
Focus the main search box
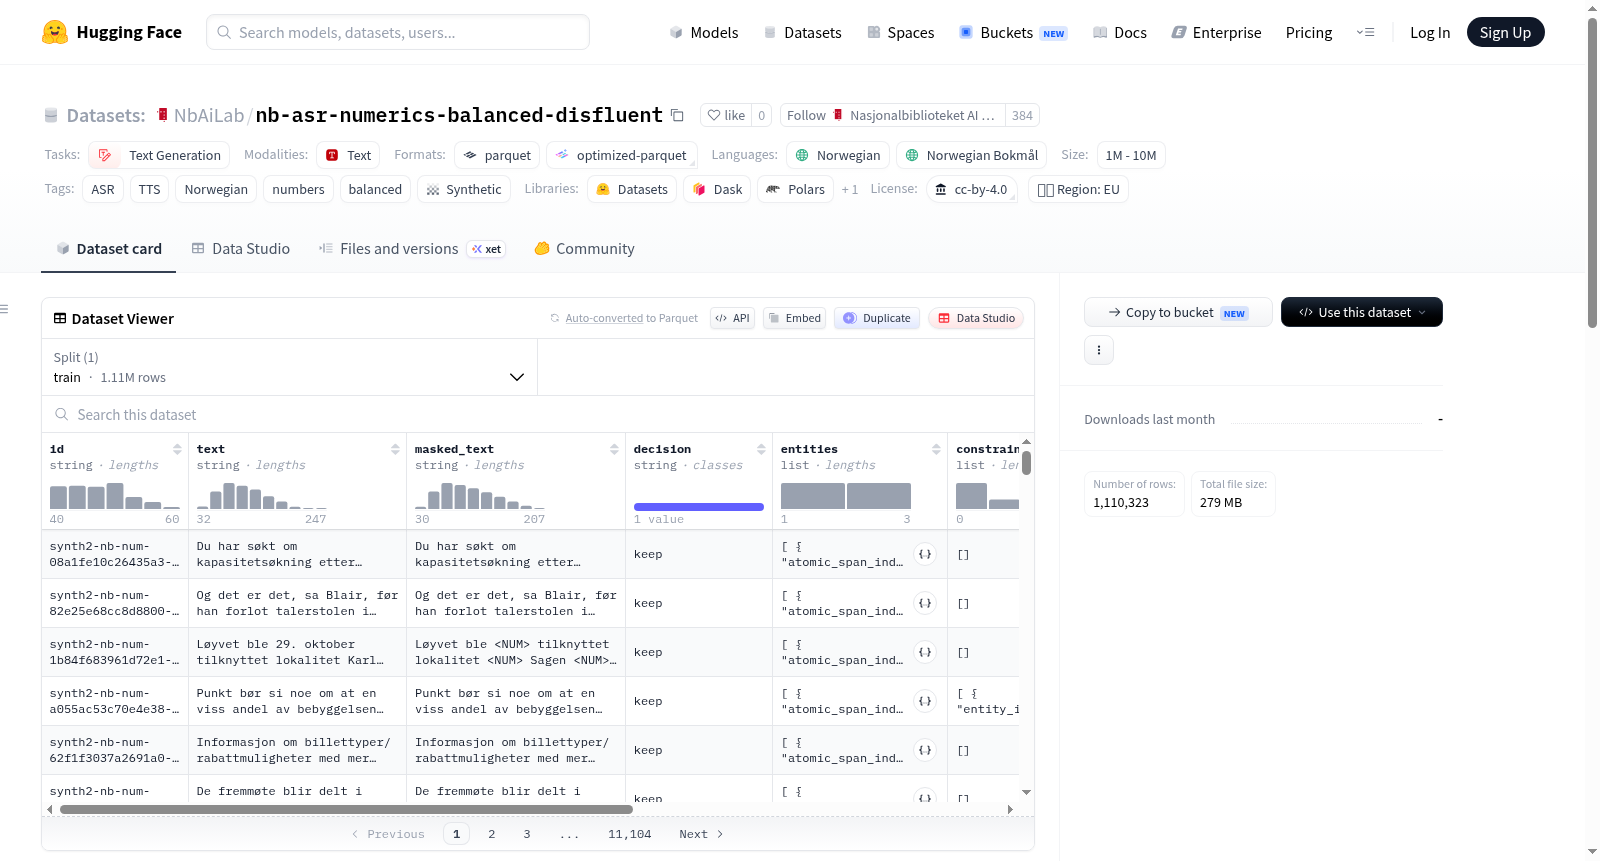tap(398, 32)
